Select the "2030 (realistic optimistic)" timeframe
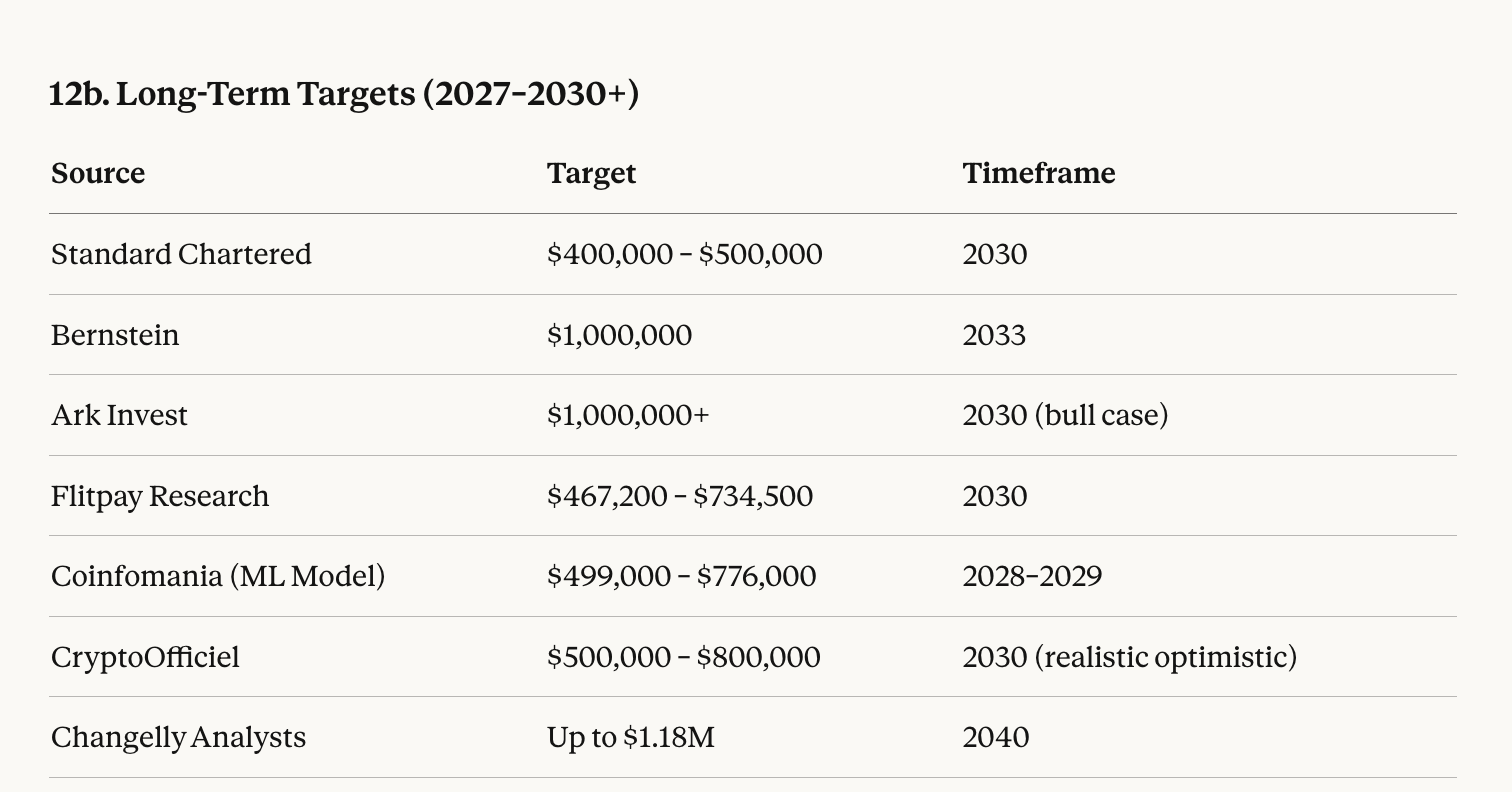The width and height of the screenshot is (1512, 792). 1129,657
